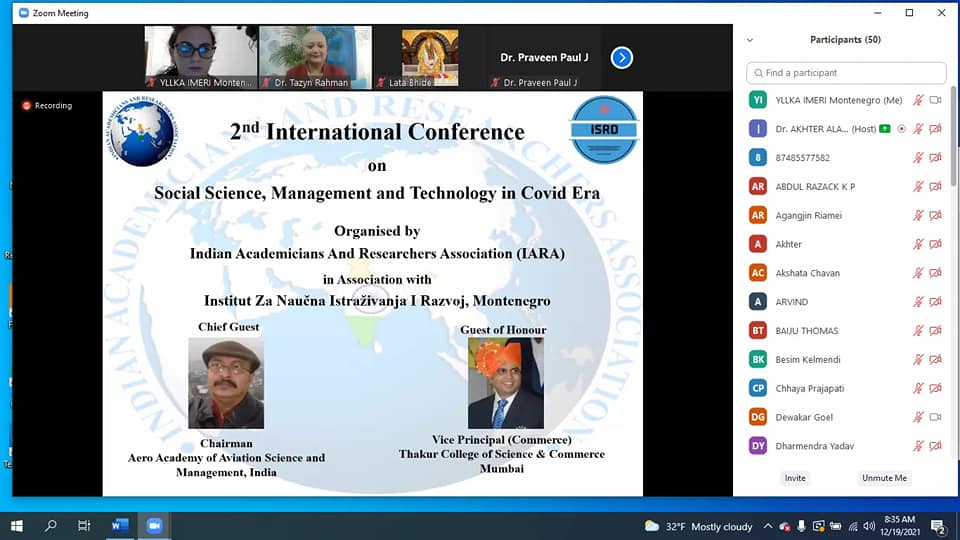
Task: Select participant name Chhaya Prajapati
Action: (809, 388)
